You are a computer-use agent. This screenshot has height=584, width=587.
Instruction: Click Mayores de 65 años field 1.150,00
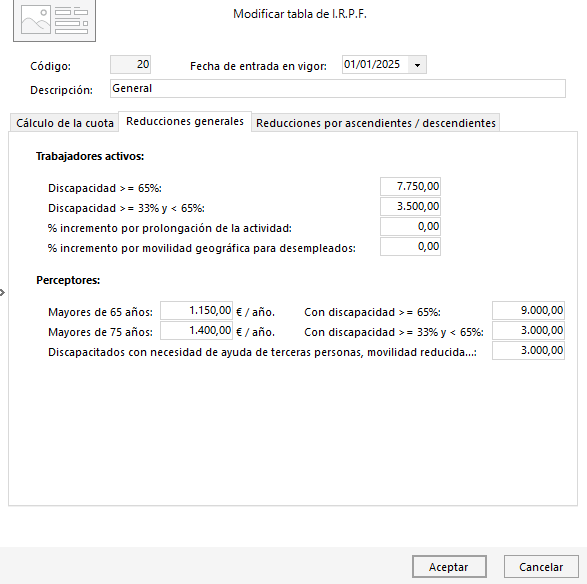tap(197, 311)
